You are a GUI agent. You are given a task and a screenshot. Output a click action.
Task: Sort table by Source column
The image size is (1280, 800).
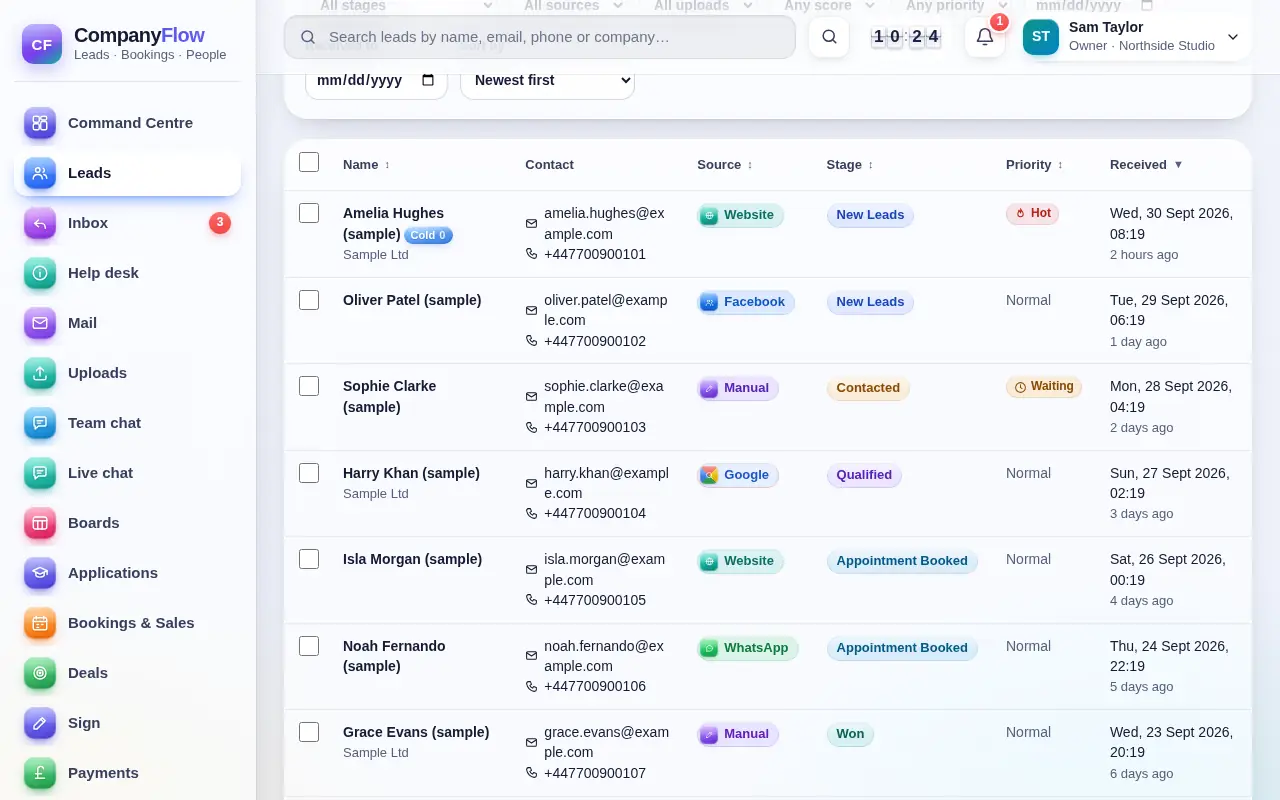click(724, 165)
